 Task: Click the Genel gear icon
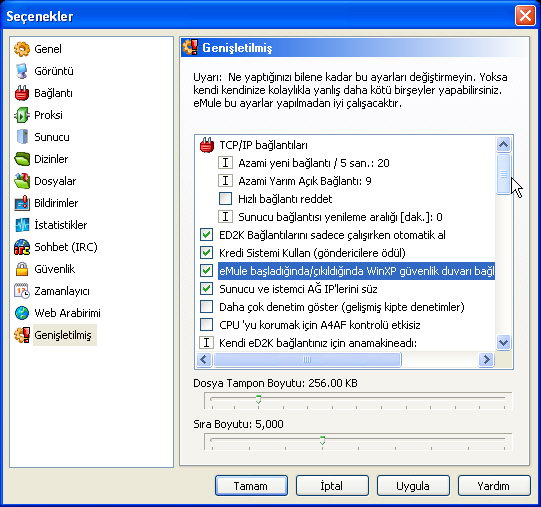point(22,49)
